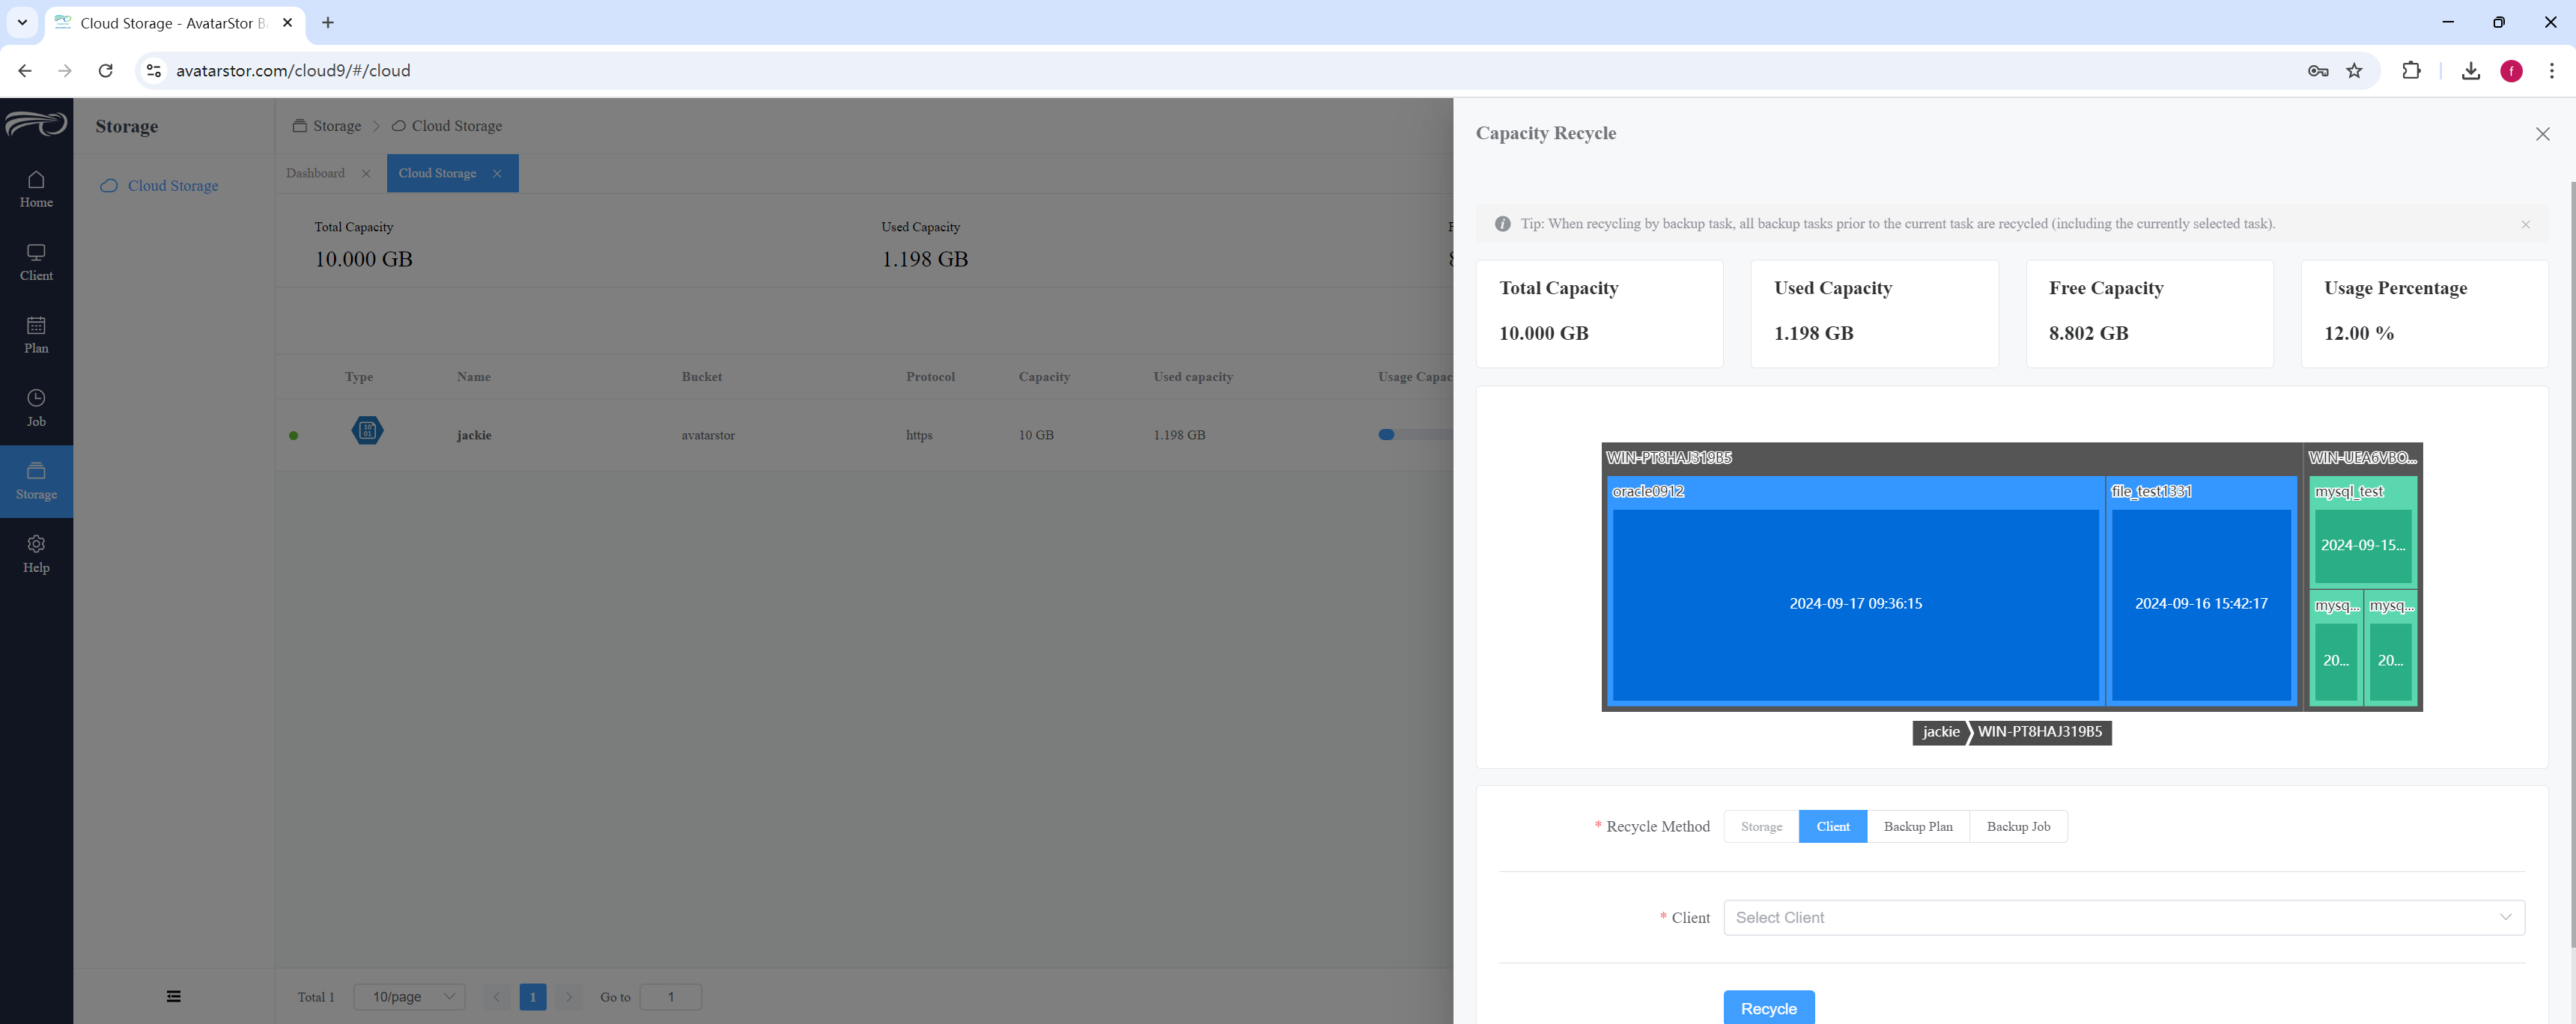Open the Home section in sidebar
The image size is (2576, 1024).
[x=36, y=189]
